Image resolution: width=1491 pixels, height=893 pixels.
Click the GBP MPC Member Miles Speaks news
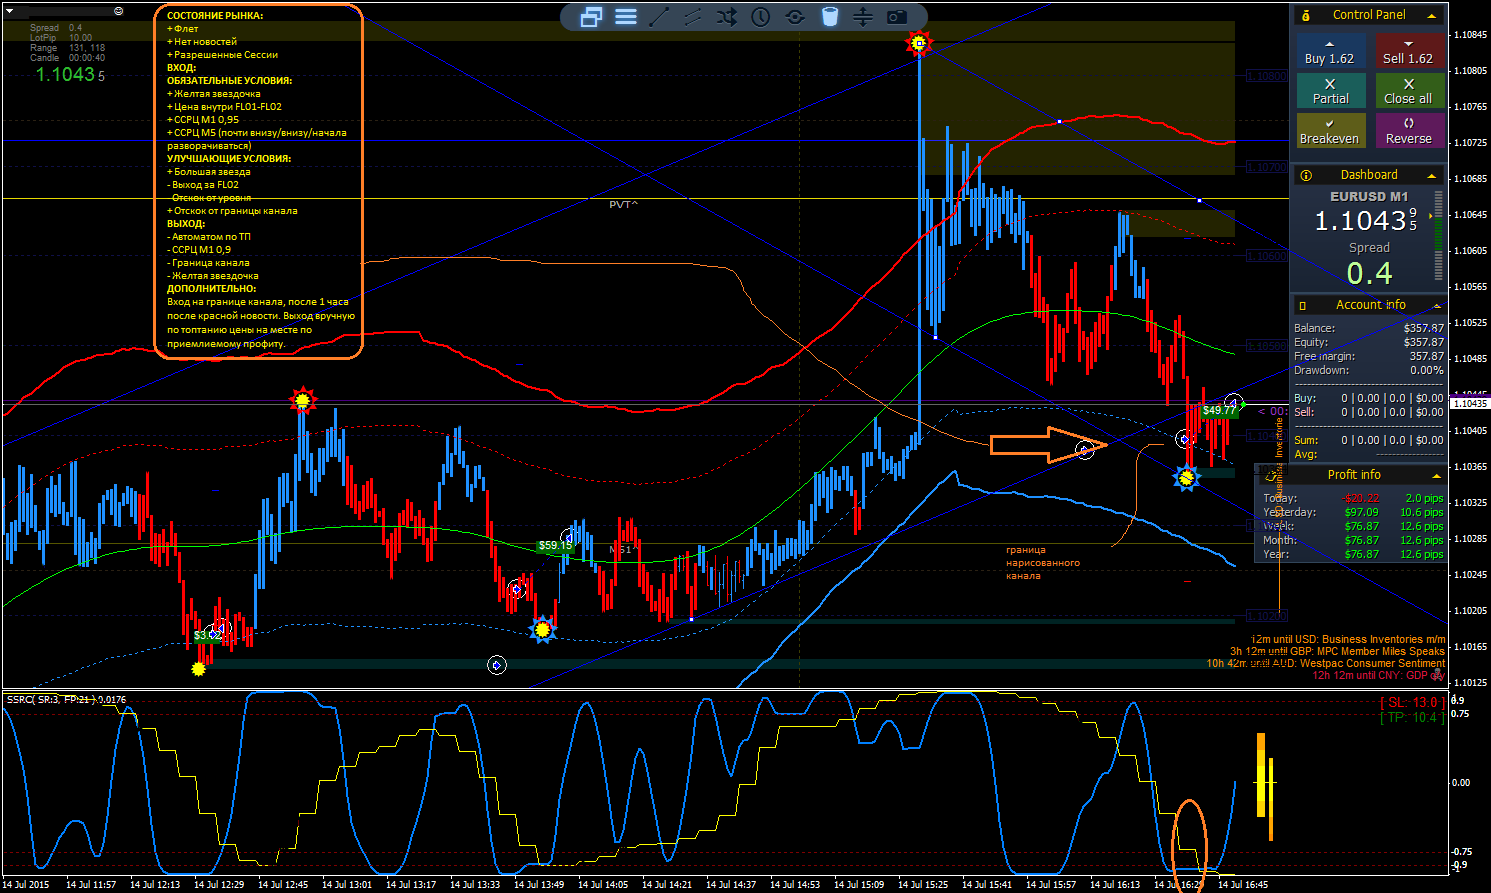1337,651
